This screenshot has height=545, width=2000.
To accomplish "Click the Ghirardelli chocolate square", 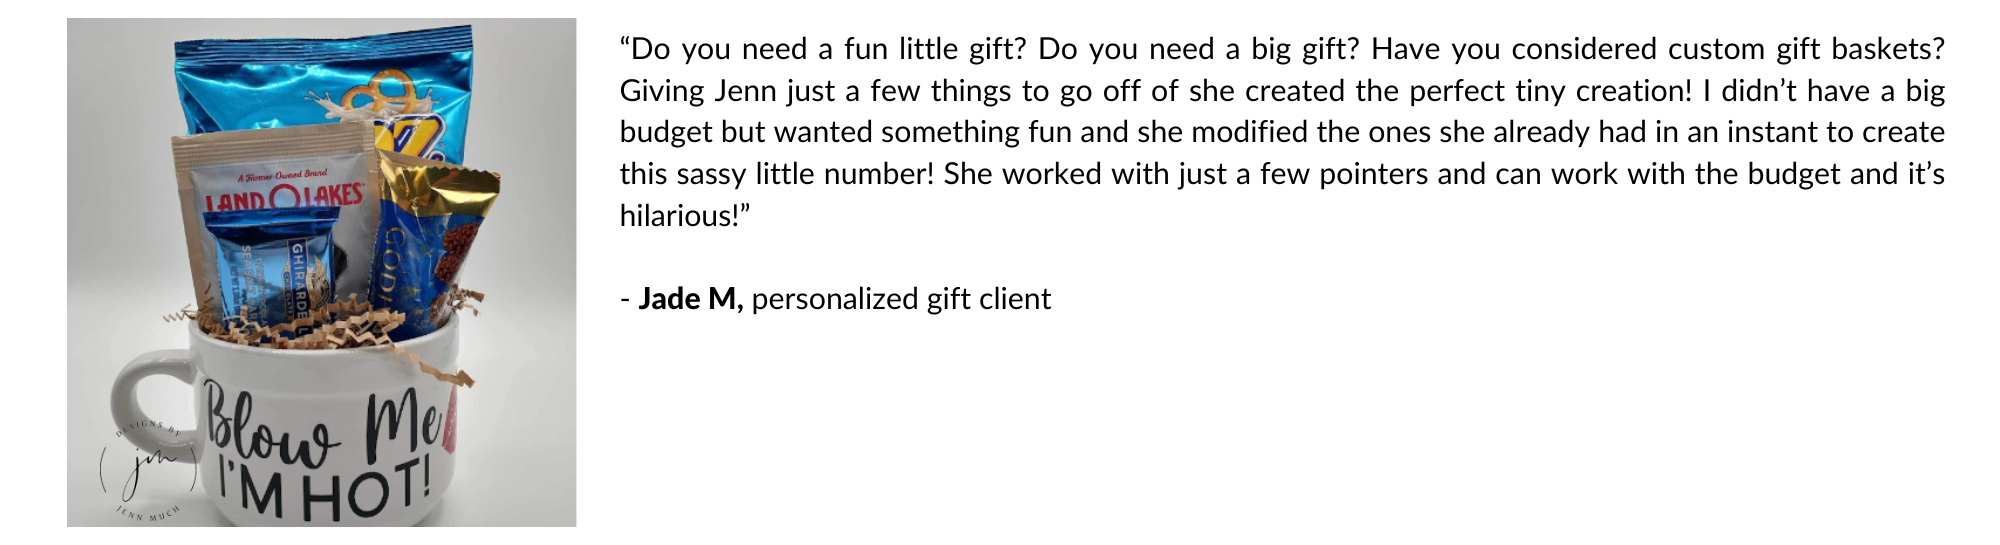I will [270, 263].
